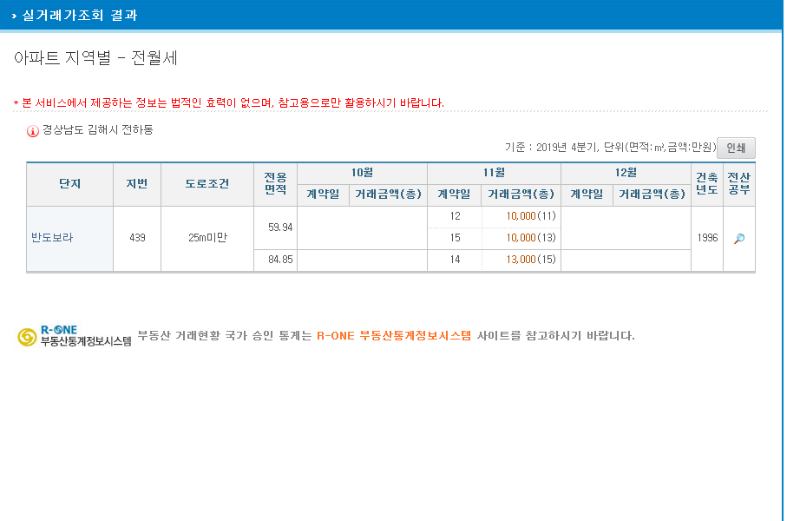
Task: Click the 12월 month header
Action: click(626, 173)
